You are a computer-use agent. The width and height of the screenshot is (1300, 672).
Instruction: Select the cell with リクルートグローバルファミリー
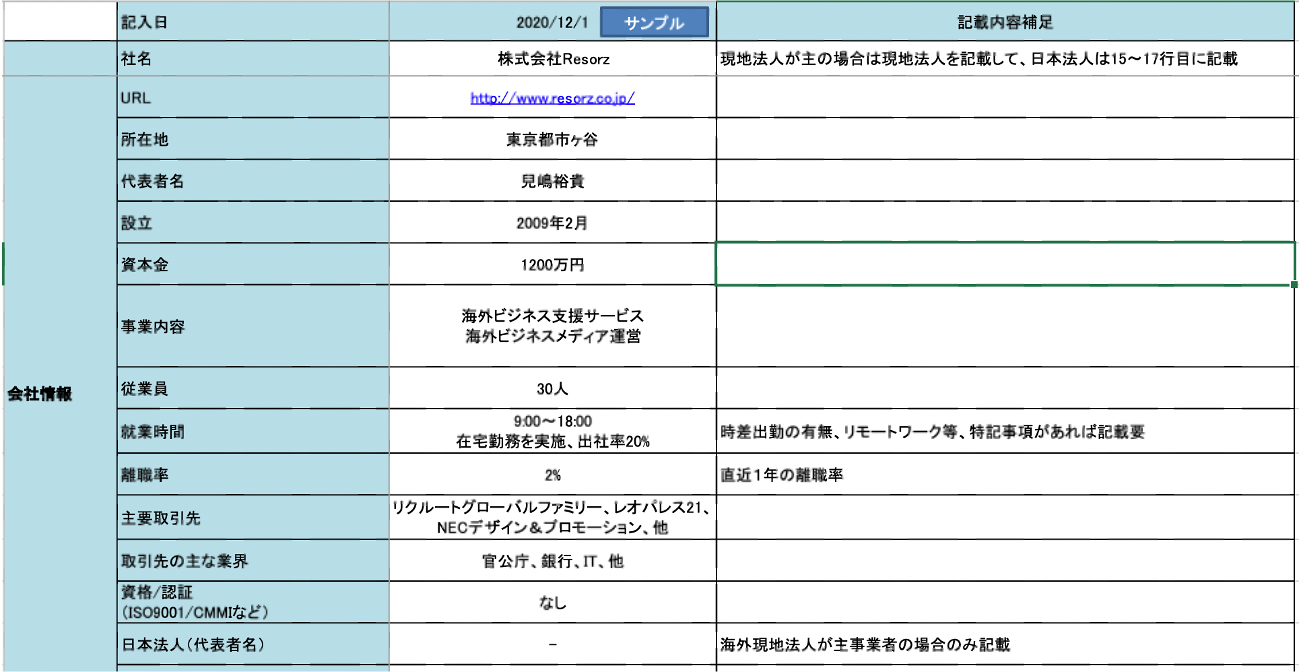[x=553, y=518]
